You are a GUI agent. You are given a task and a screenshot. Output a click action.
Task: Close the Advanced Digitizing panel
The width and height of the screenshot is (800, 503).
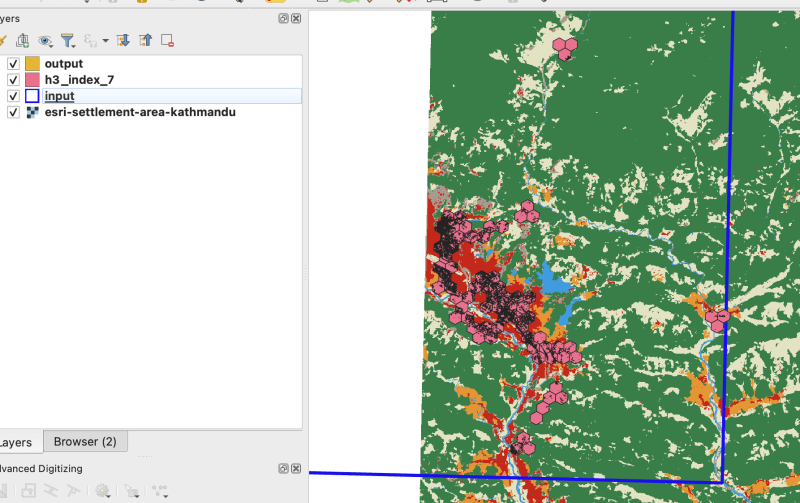(296, 468)
